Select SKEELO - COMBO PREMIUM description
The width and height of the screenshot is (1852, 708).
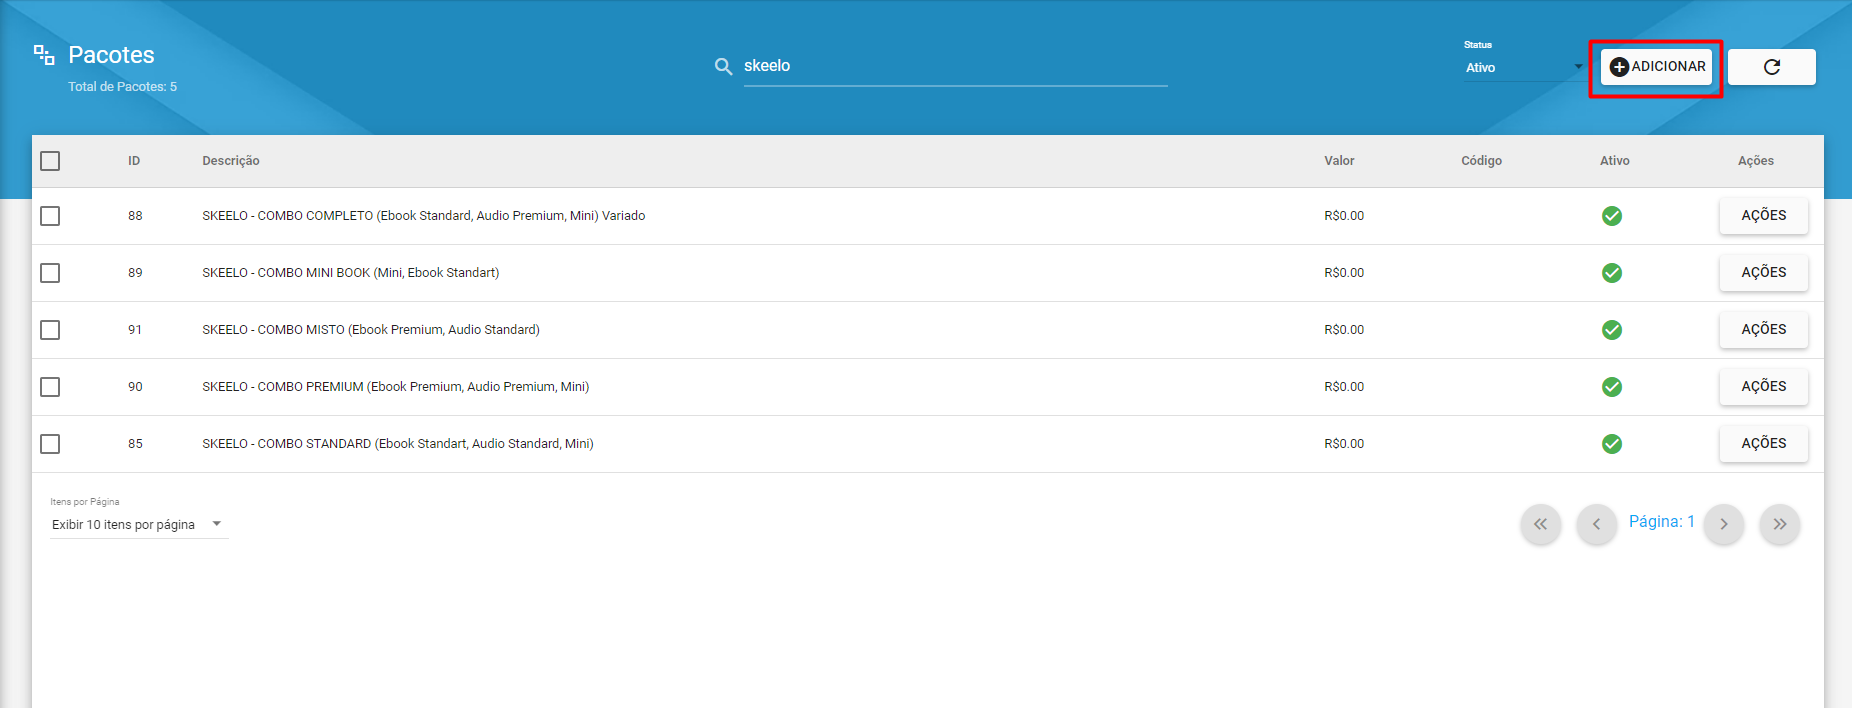tap(396, 387)
